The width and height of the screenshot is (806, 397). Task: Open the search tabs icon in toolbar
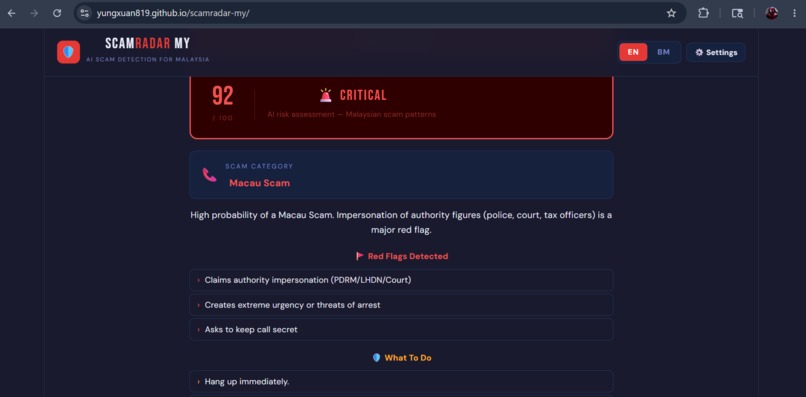click(737, 13)
